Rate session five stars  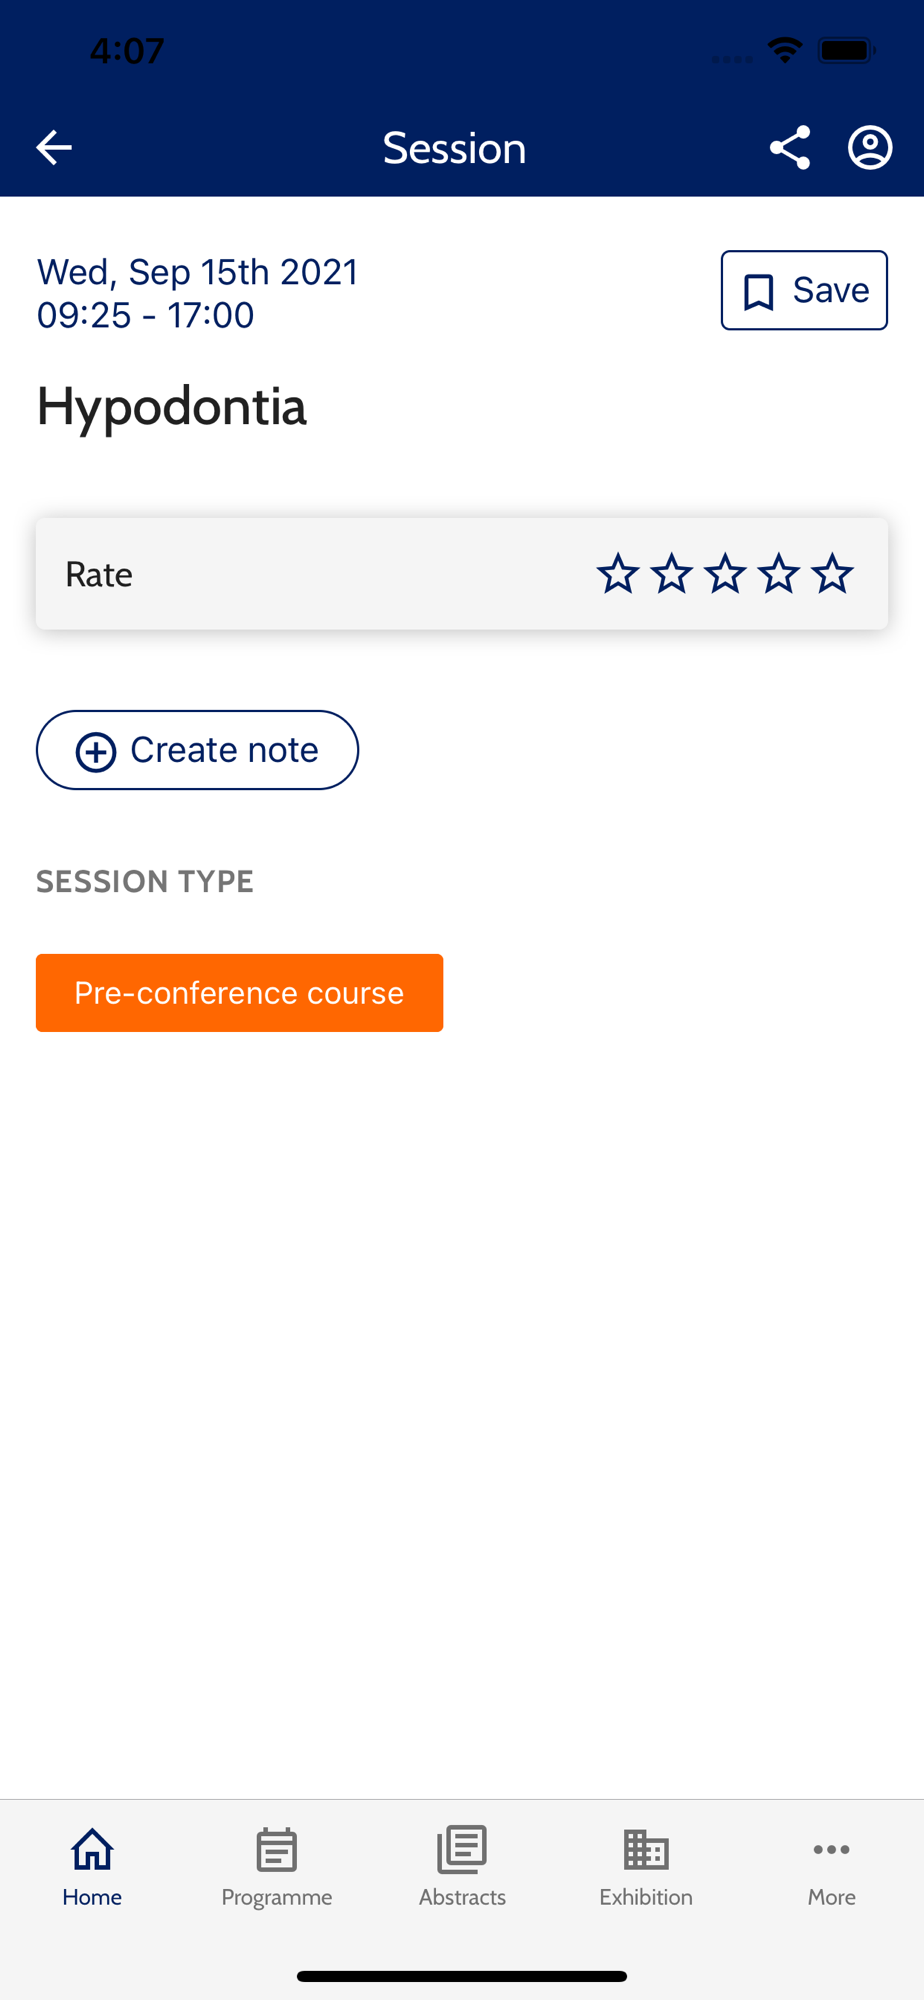click(x=832, y=574)
